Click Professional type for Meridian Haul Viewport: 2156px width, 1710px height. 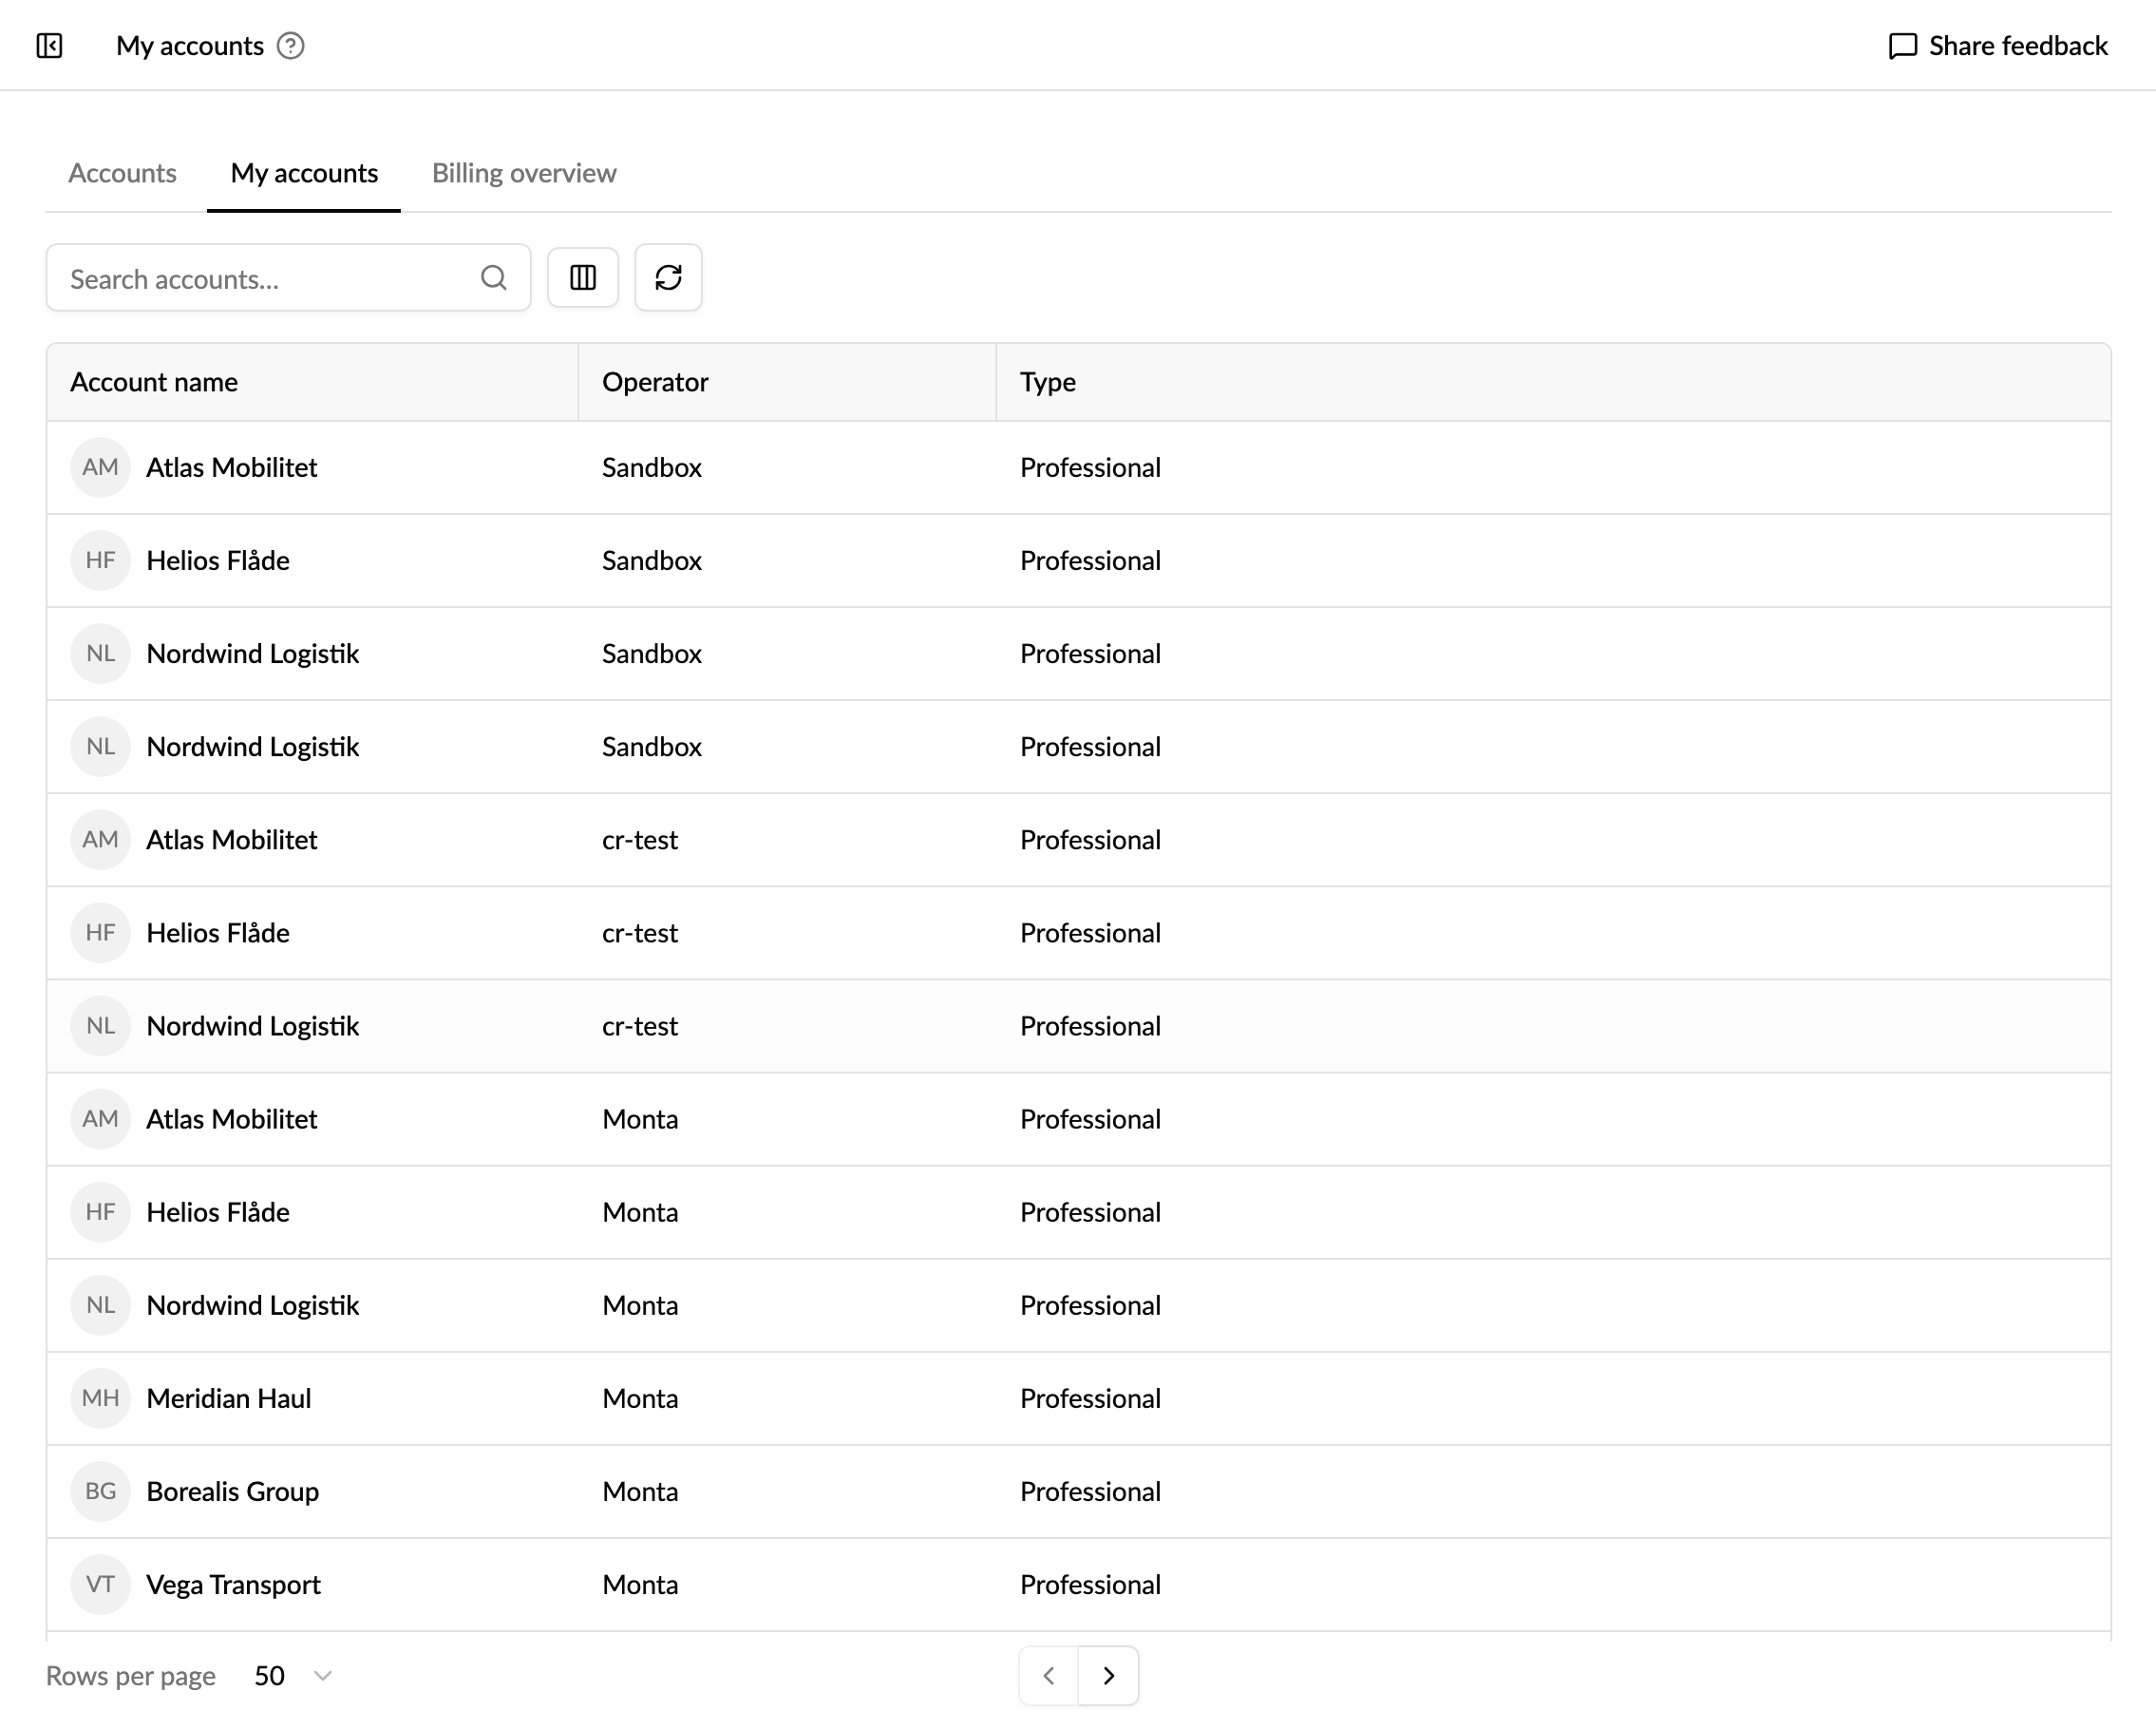coord(1090,1397)
